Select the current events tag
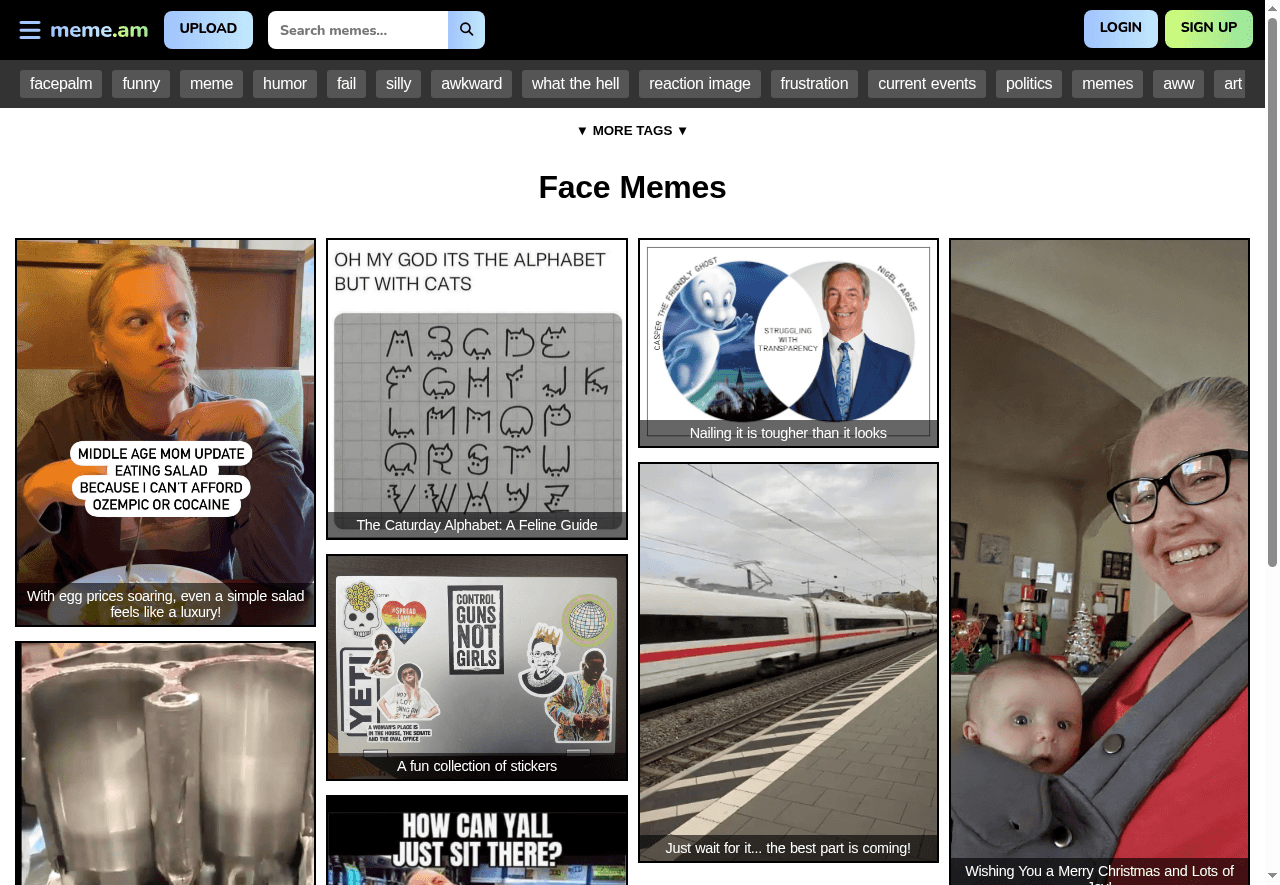Viewport: 1280px width, 885px height. click(926, 84)
